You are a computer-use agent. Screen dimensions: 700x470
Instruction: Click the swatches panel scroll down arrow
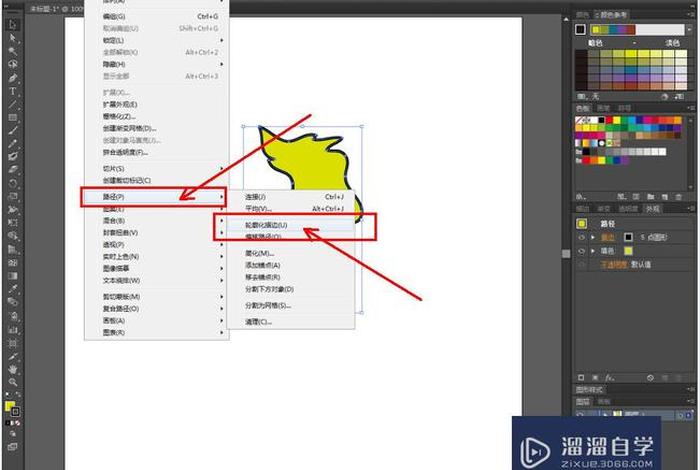(691, 187)
